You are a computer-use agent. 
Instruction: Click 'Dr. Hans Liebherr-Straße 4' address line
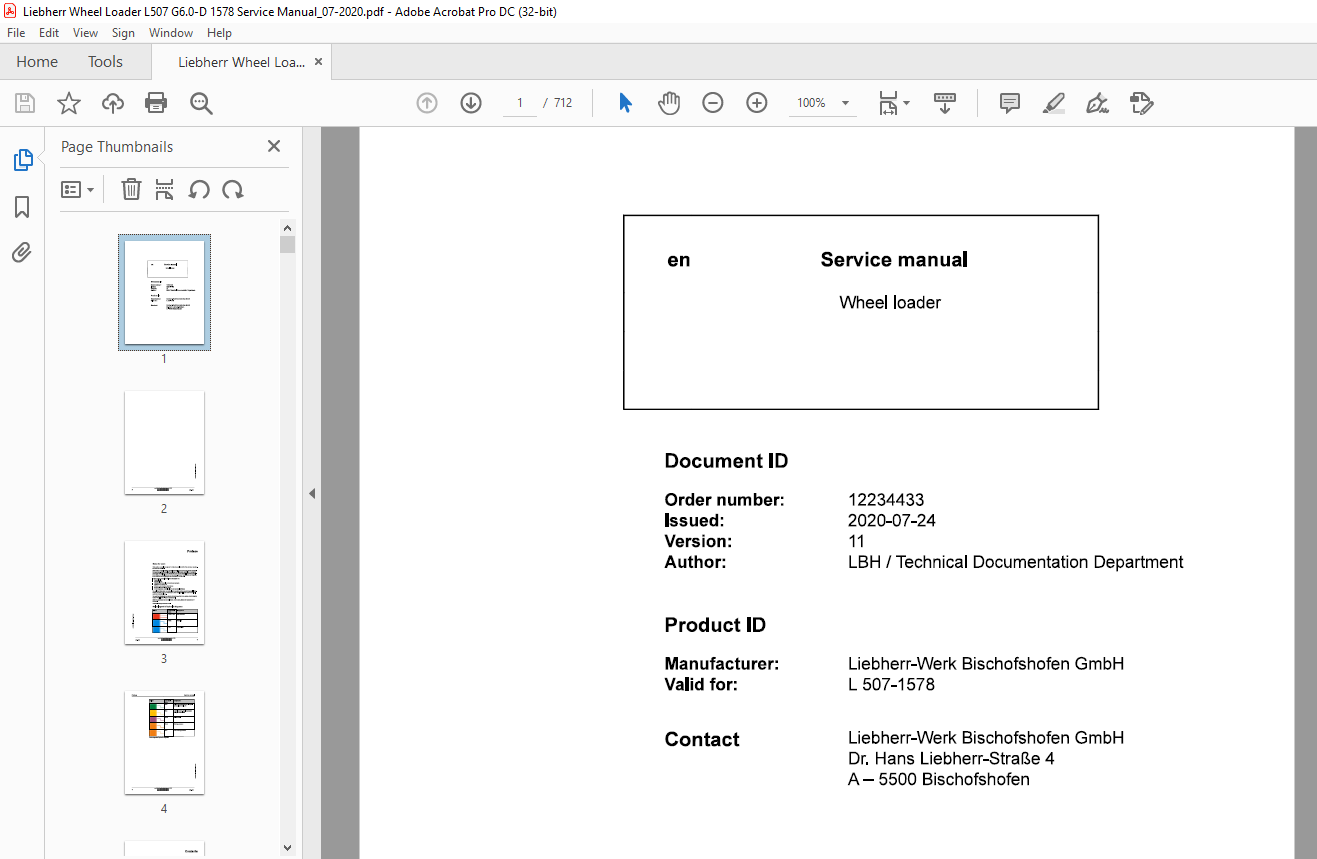point(951,758)
